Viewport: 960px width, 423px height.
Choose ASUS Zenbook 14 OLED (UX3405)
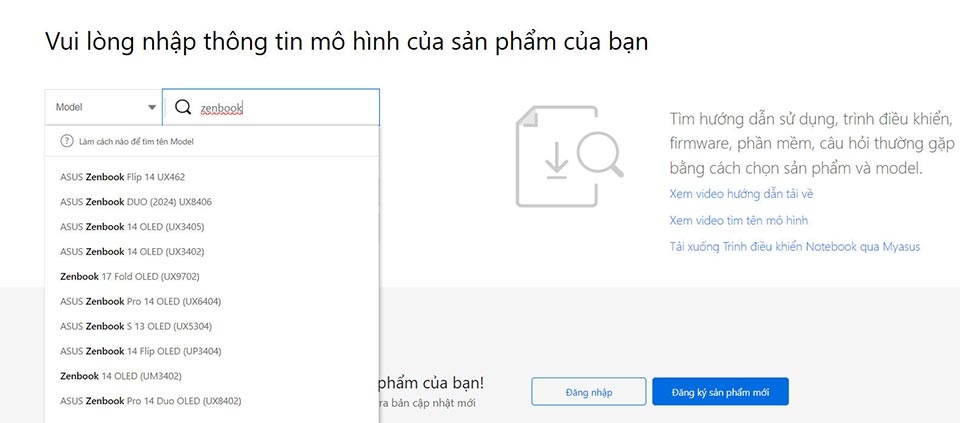(x=132, y=227)
